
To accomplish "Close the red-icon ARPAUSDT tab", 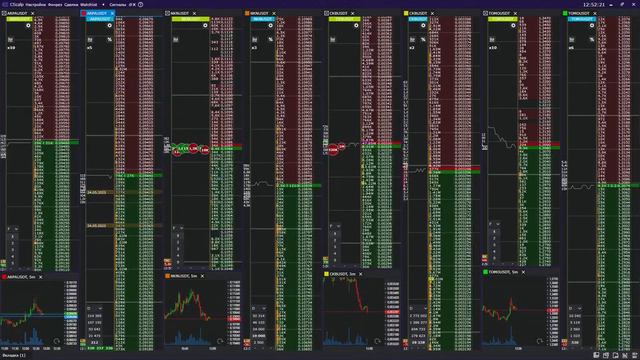I will point(112,13).
